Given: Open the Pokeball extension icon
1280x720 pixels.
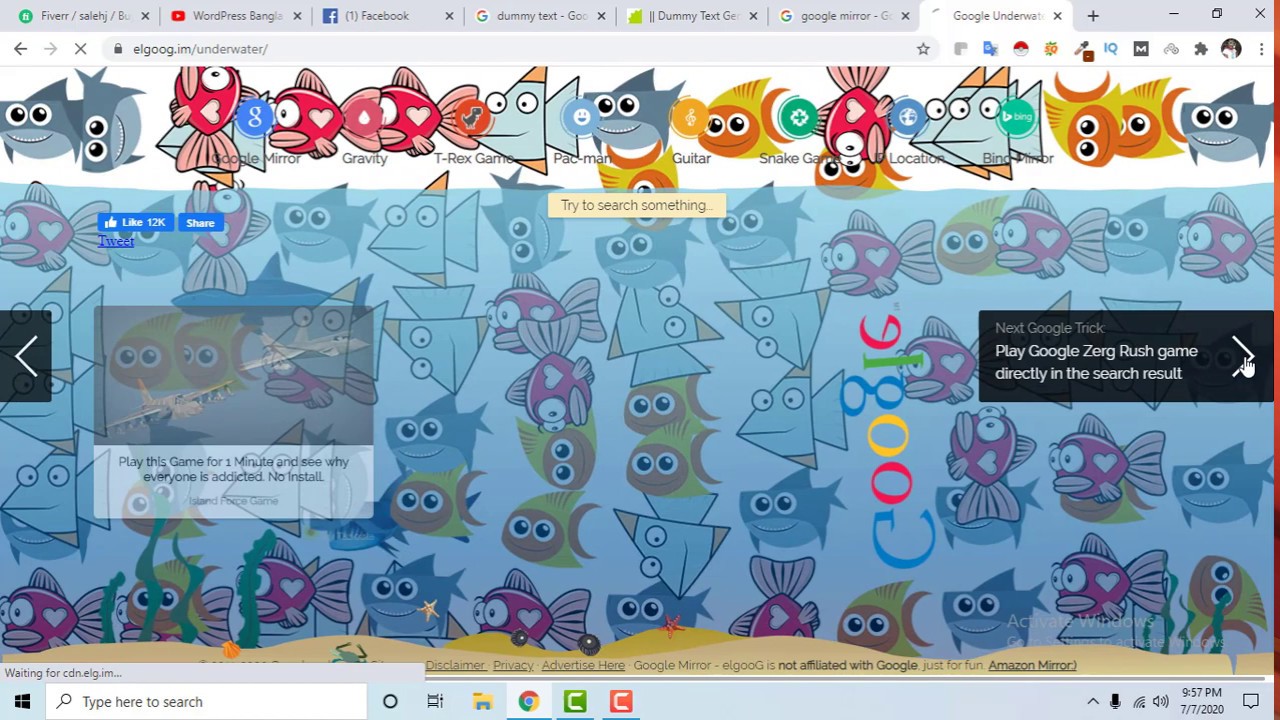Looking at the screenshot, I should [x=1021, y=49].
